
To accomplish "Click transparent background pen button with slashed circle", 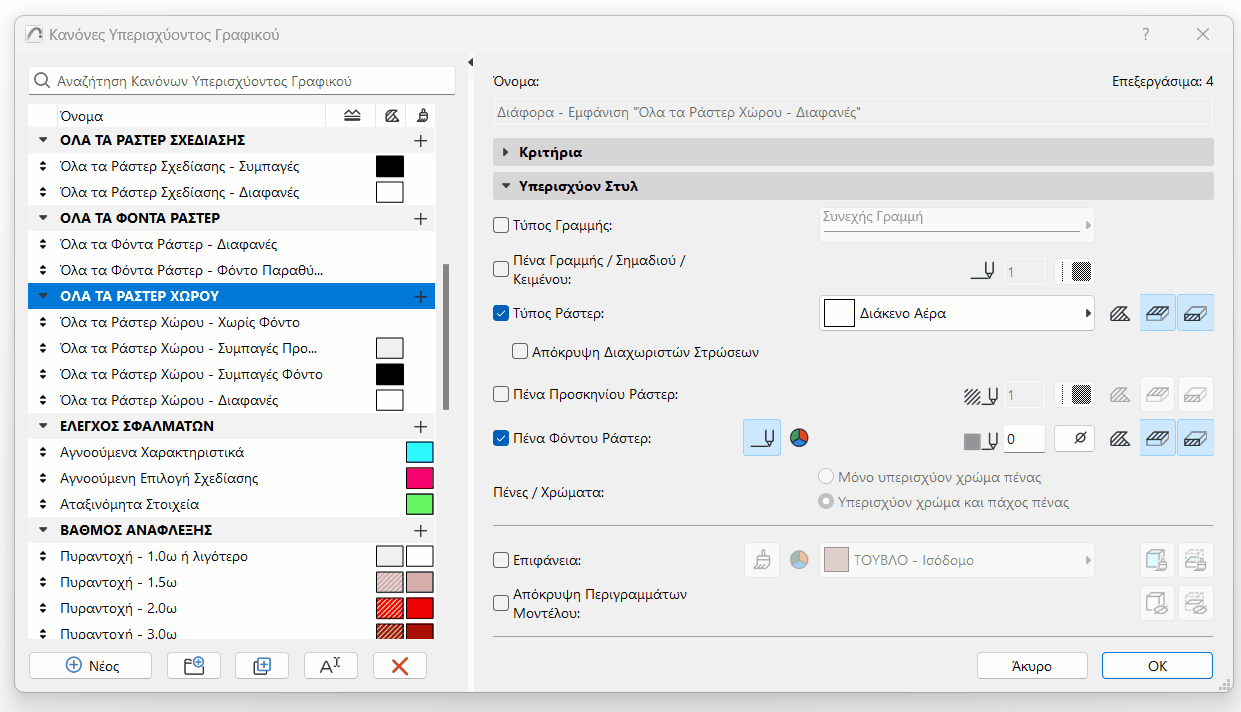I will (x=1074, y=438).
